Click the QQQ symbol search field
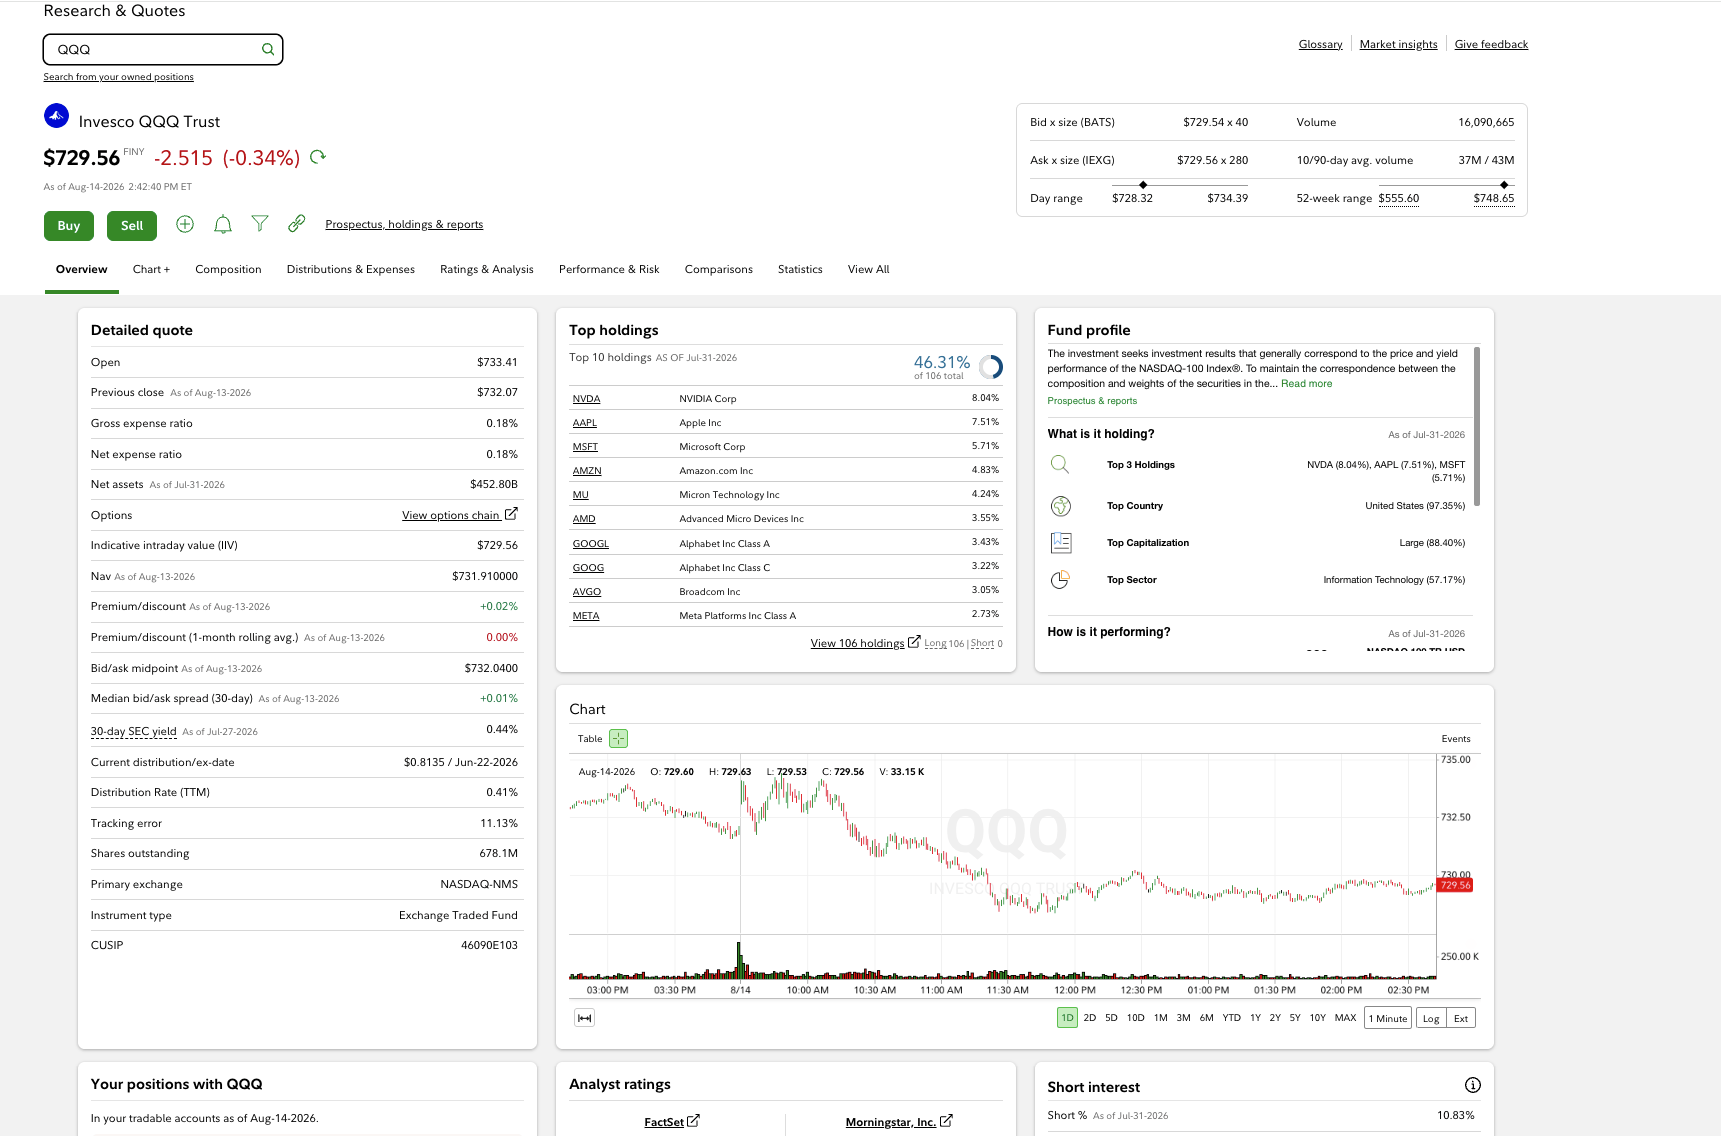This screenshot has height=1136, width=1721. (163, 49)
